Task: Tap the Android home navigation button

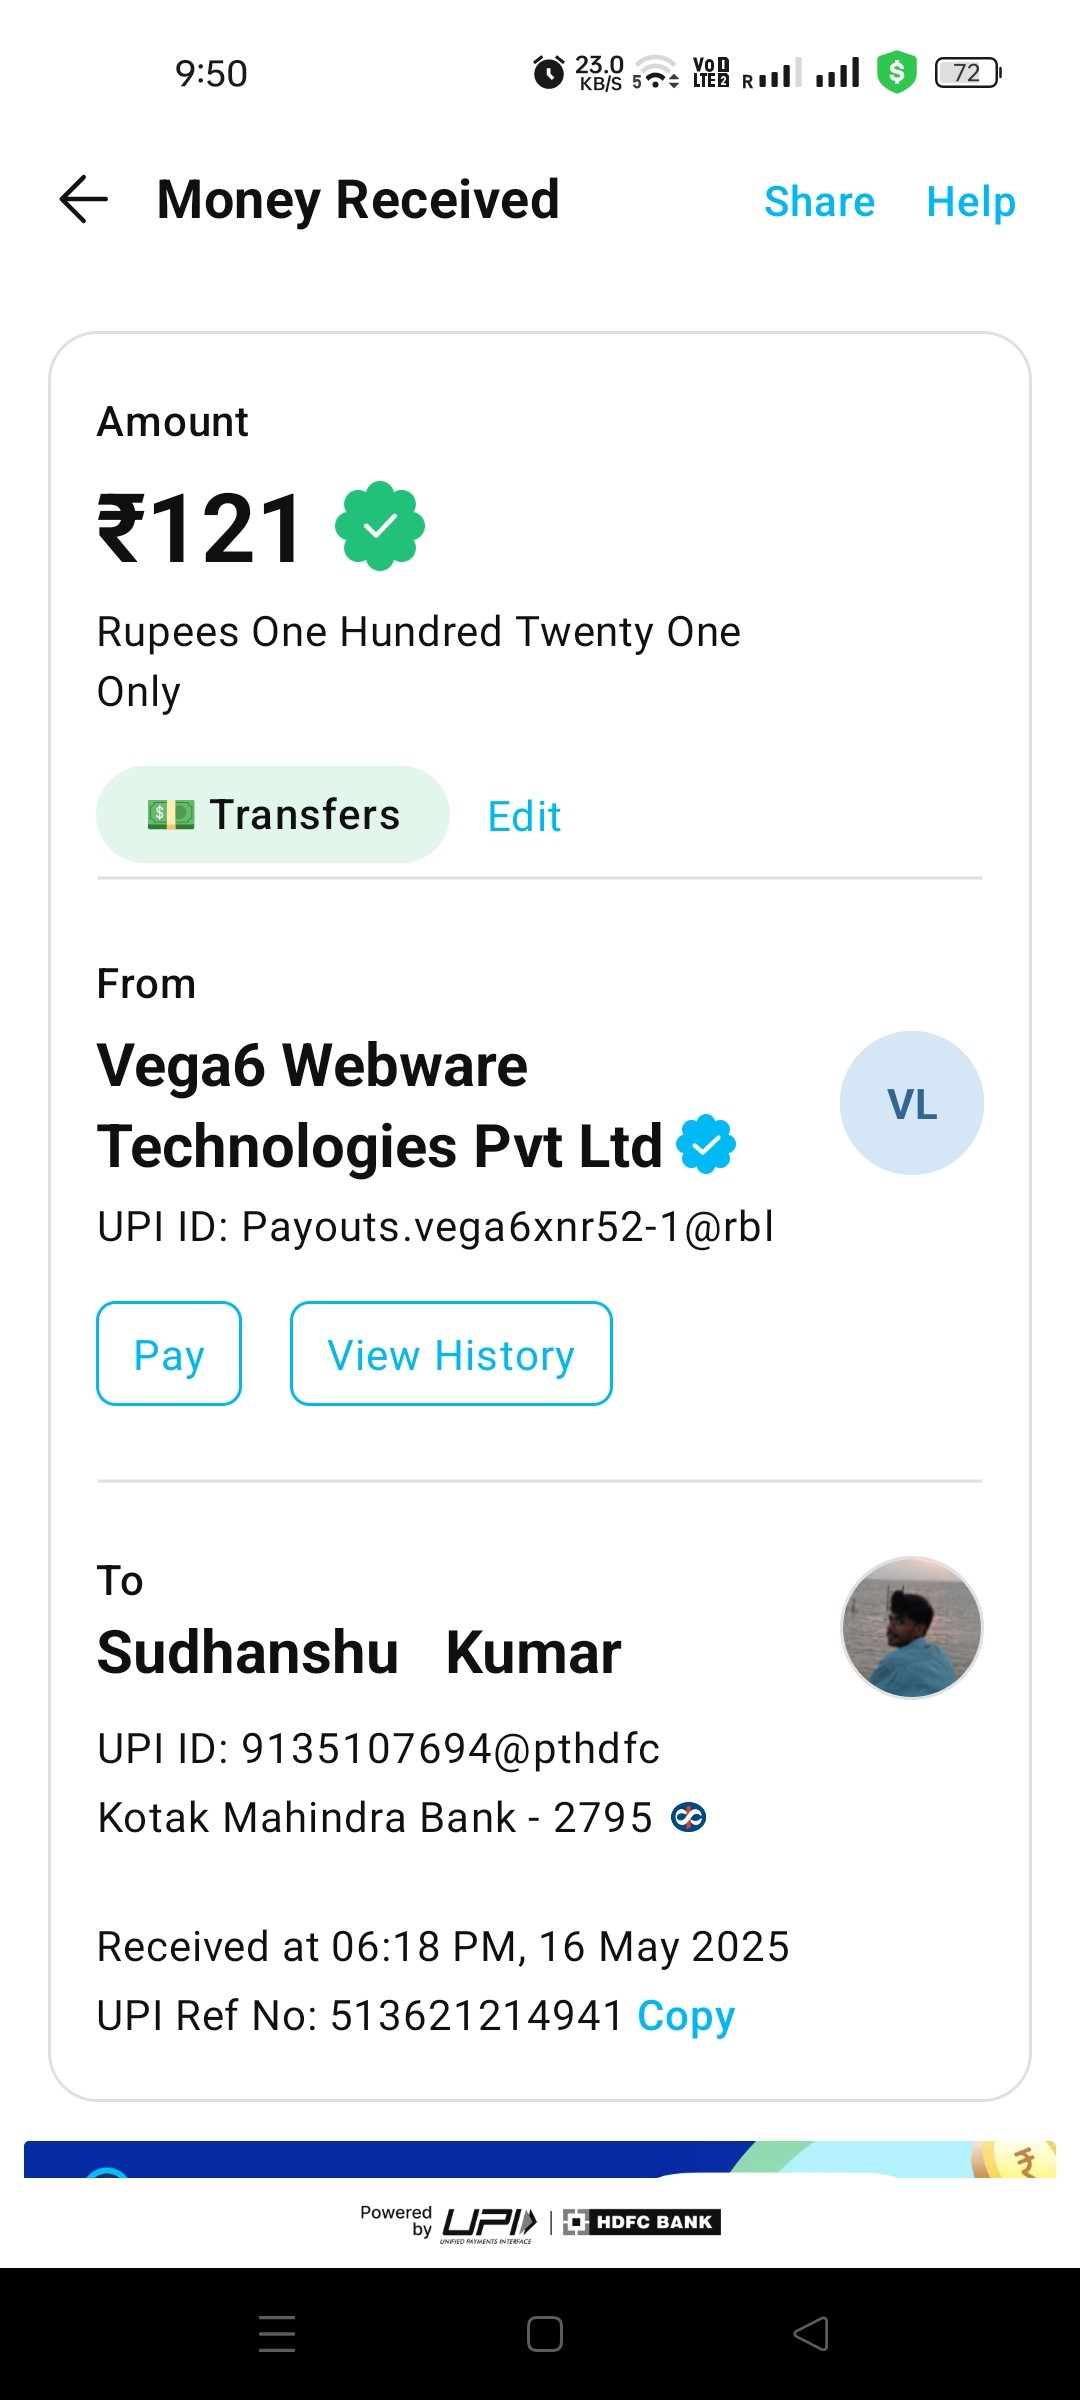Action: 545,2334
